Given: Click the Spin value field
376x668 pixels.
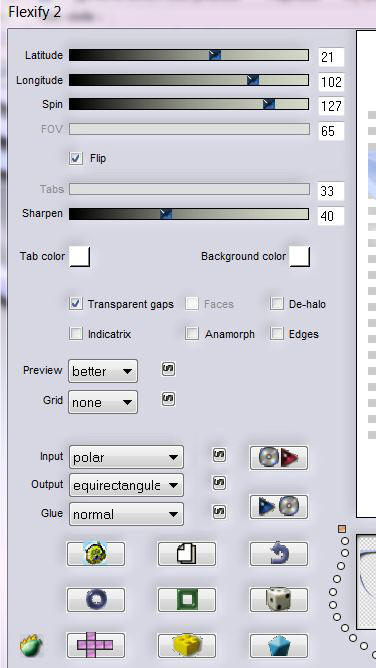Looking at the screenshot, I should 331,106.
